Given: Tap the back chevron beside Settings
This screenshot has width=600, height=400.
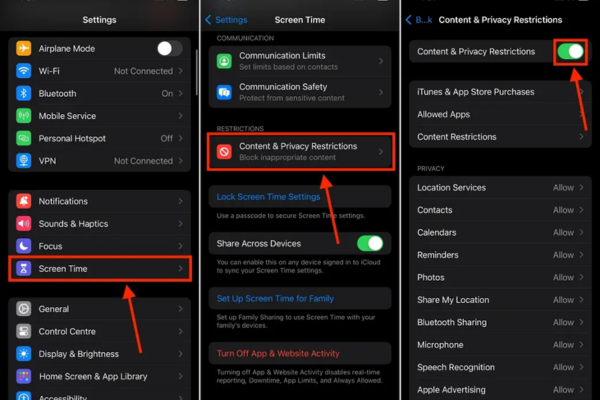Looking at the screenshot, I should (x=208, y=20).
